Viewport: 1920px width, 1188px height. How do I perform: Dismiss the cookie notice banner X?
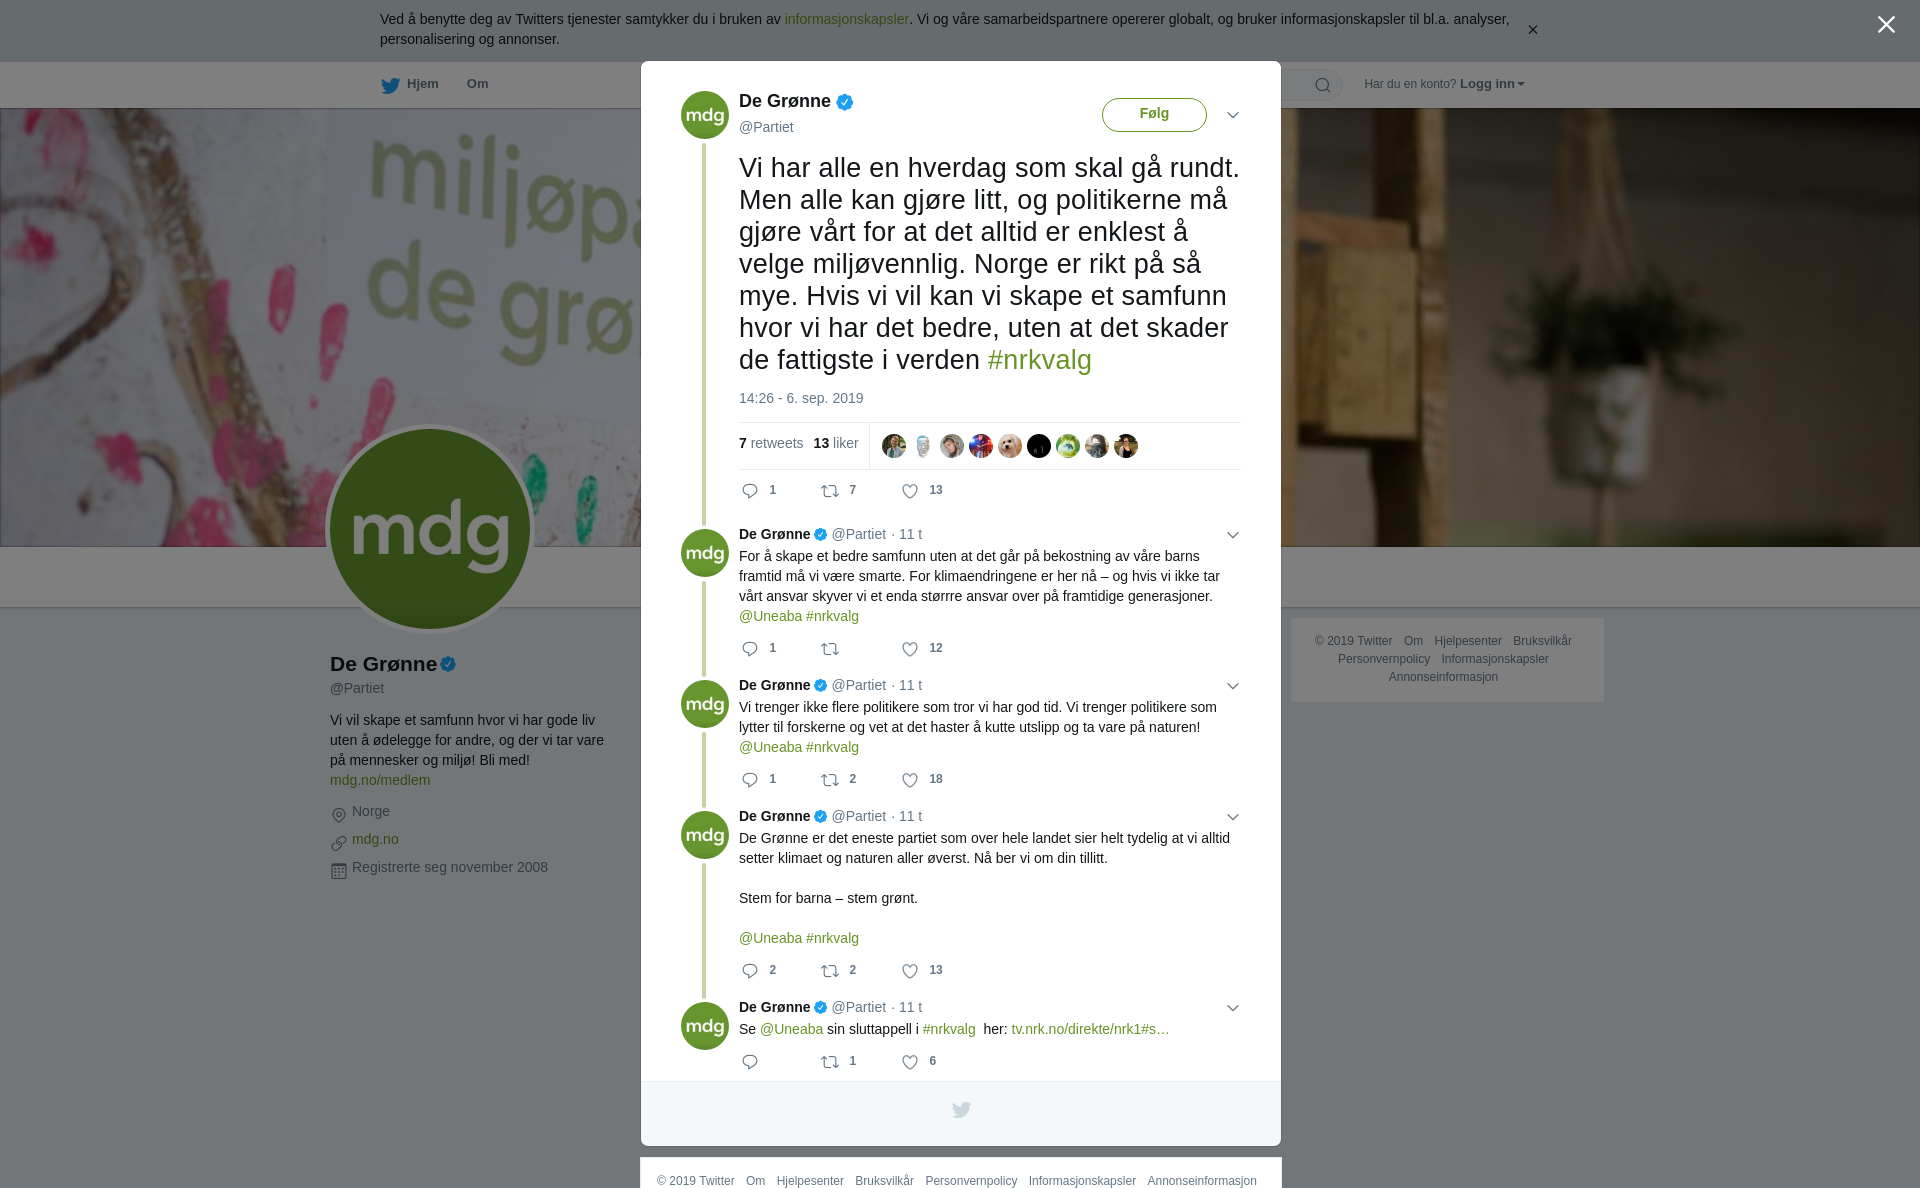point(1533,30)
